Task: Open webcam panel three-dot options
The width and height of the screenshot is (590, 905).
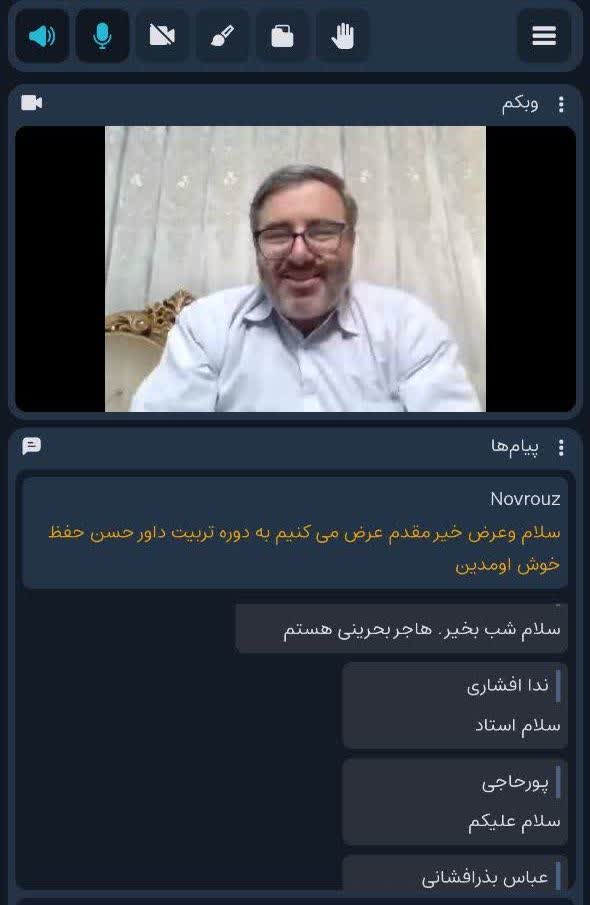Action: click(x=561, y=104)
